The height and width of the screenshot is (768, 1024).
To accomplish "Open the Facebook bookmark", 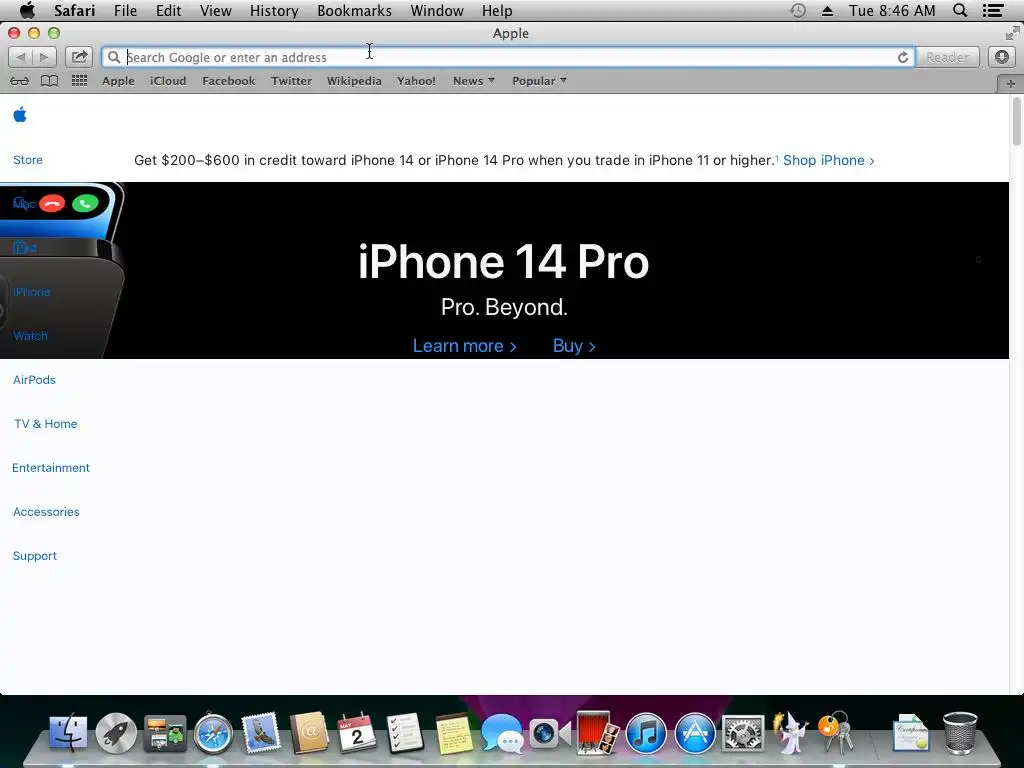I will pos(229,81).
